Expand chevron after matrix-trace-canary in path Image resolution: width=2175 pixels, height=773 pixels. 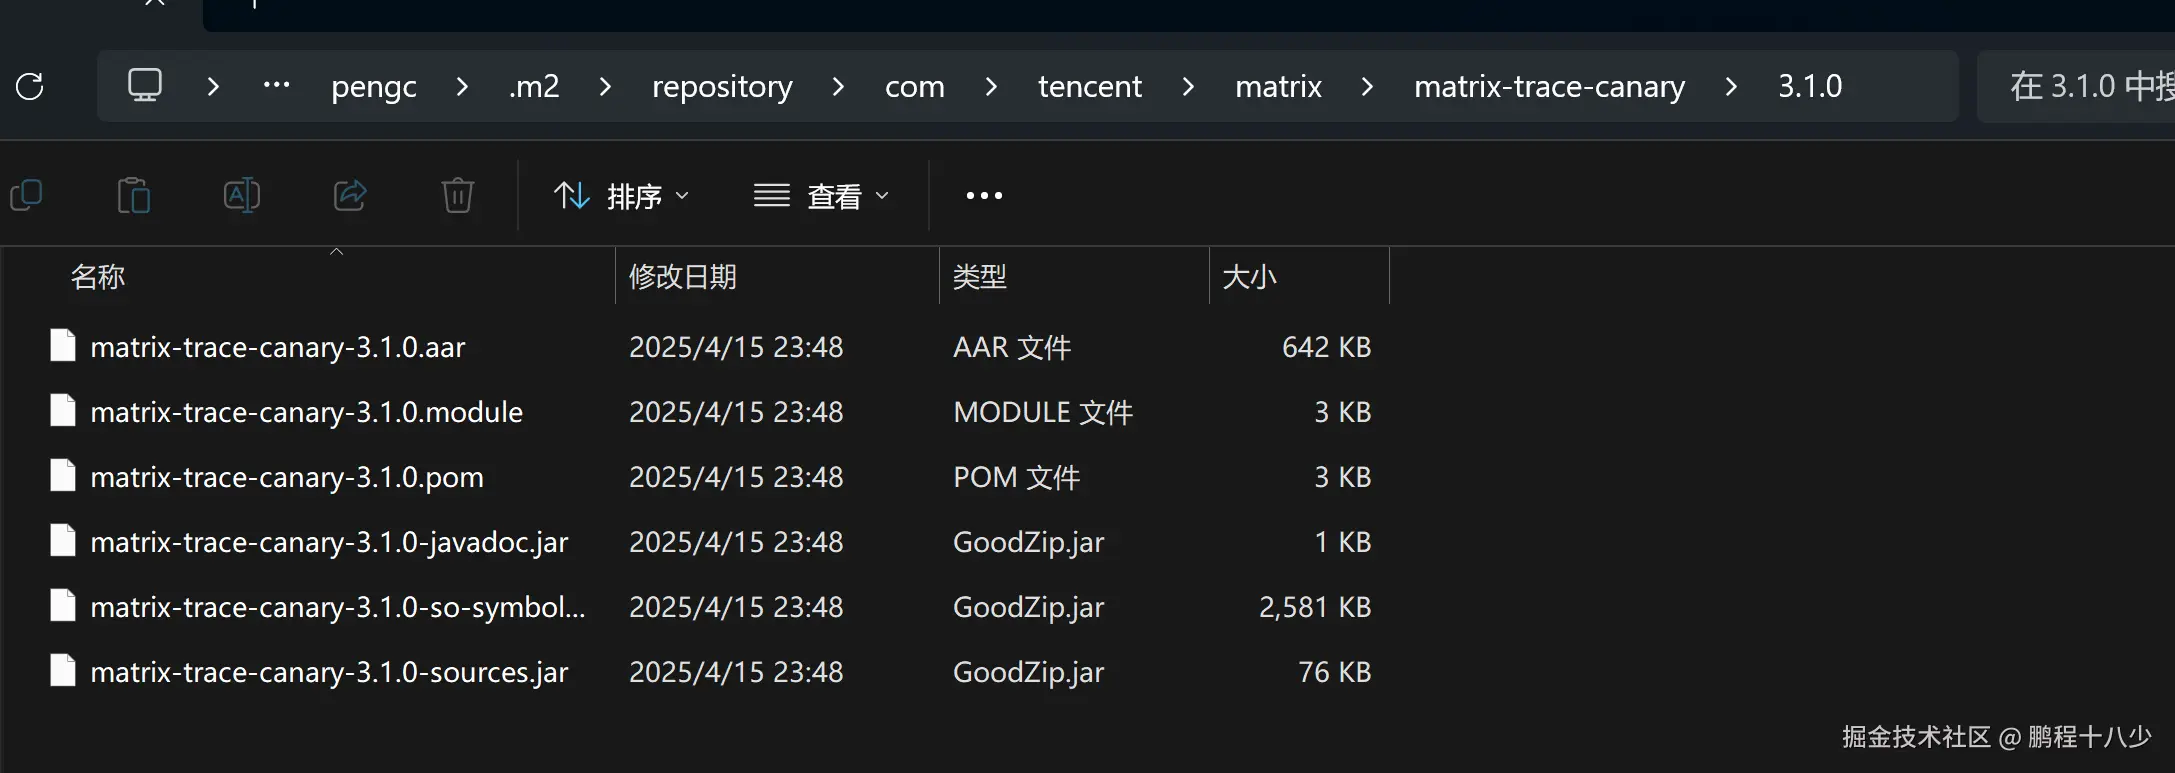pos(1731,87)
